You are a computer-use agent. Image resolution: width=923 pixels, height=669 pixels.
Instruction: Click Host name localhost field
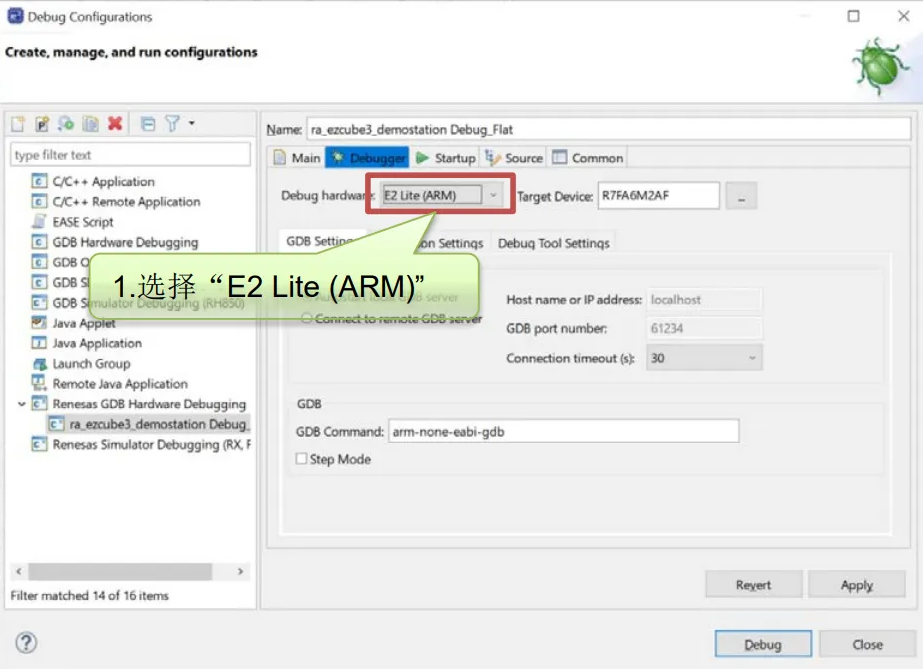coord(703,299)
